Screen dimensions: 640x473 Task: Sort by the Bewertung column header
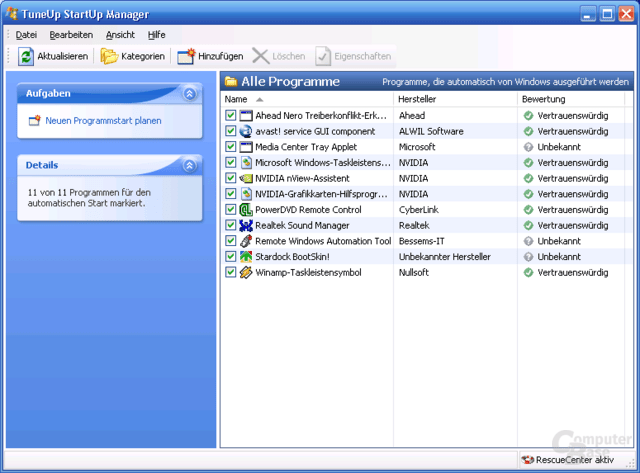click(x=571, y=99)
